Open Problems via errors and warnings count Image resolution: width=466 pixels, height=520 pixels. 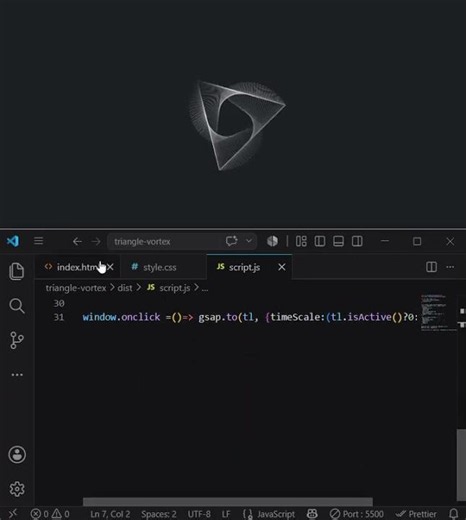pos(50,514)
